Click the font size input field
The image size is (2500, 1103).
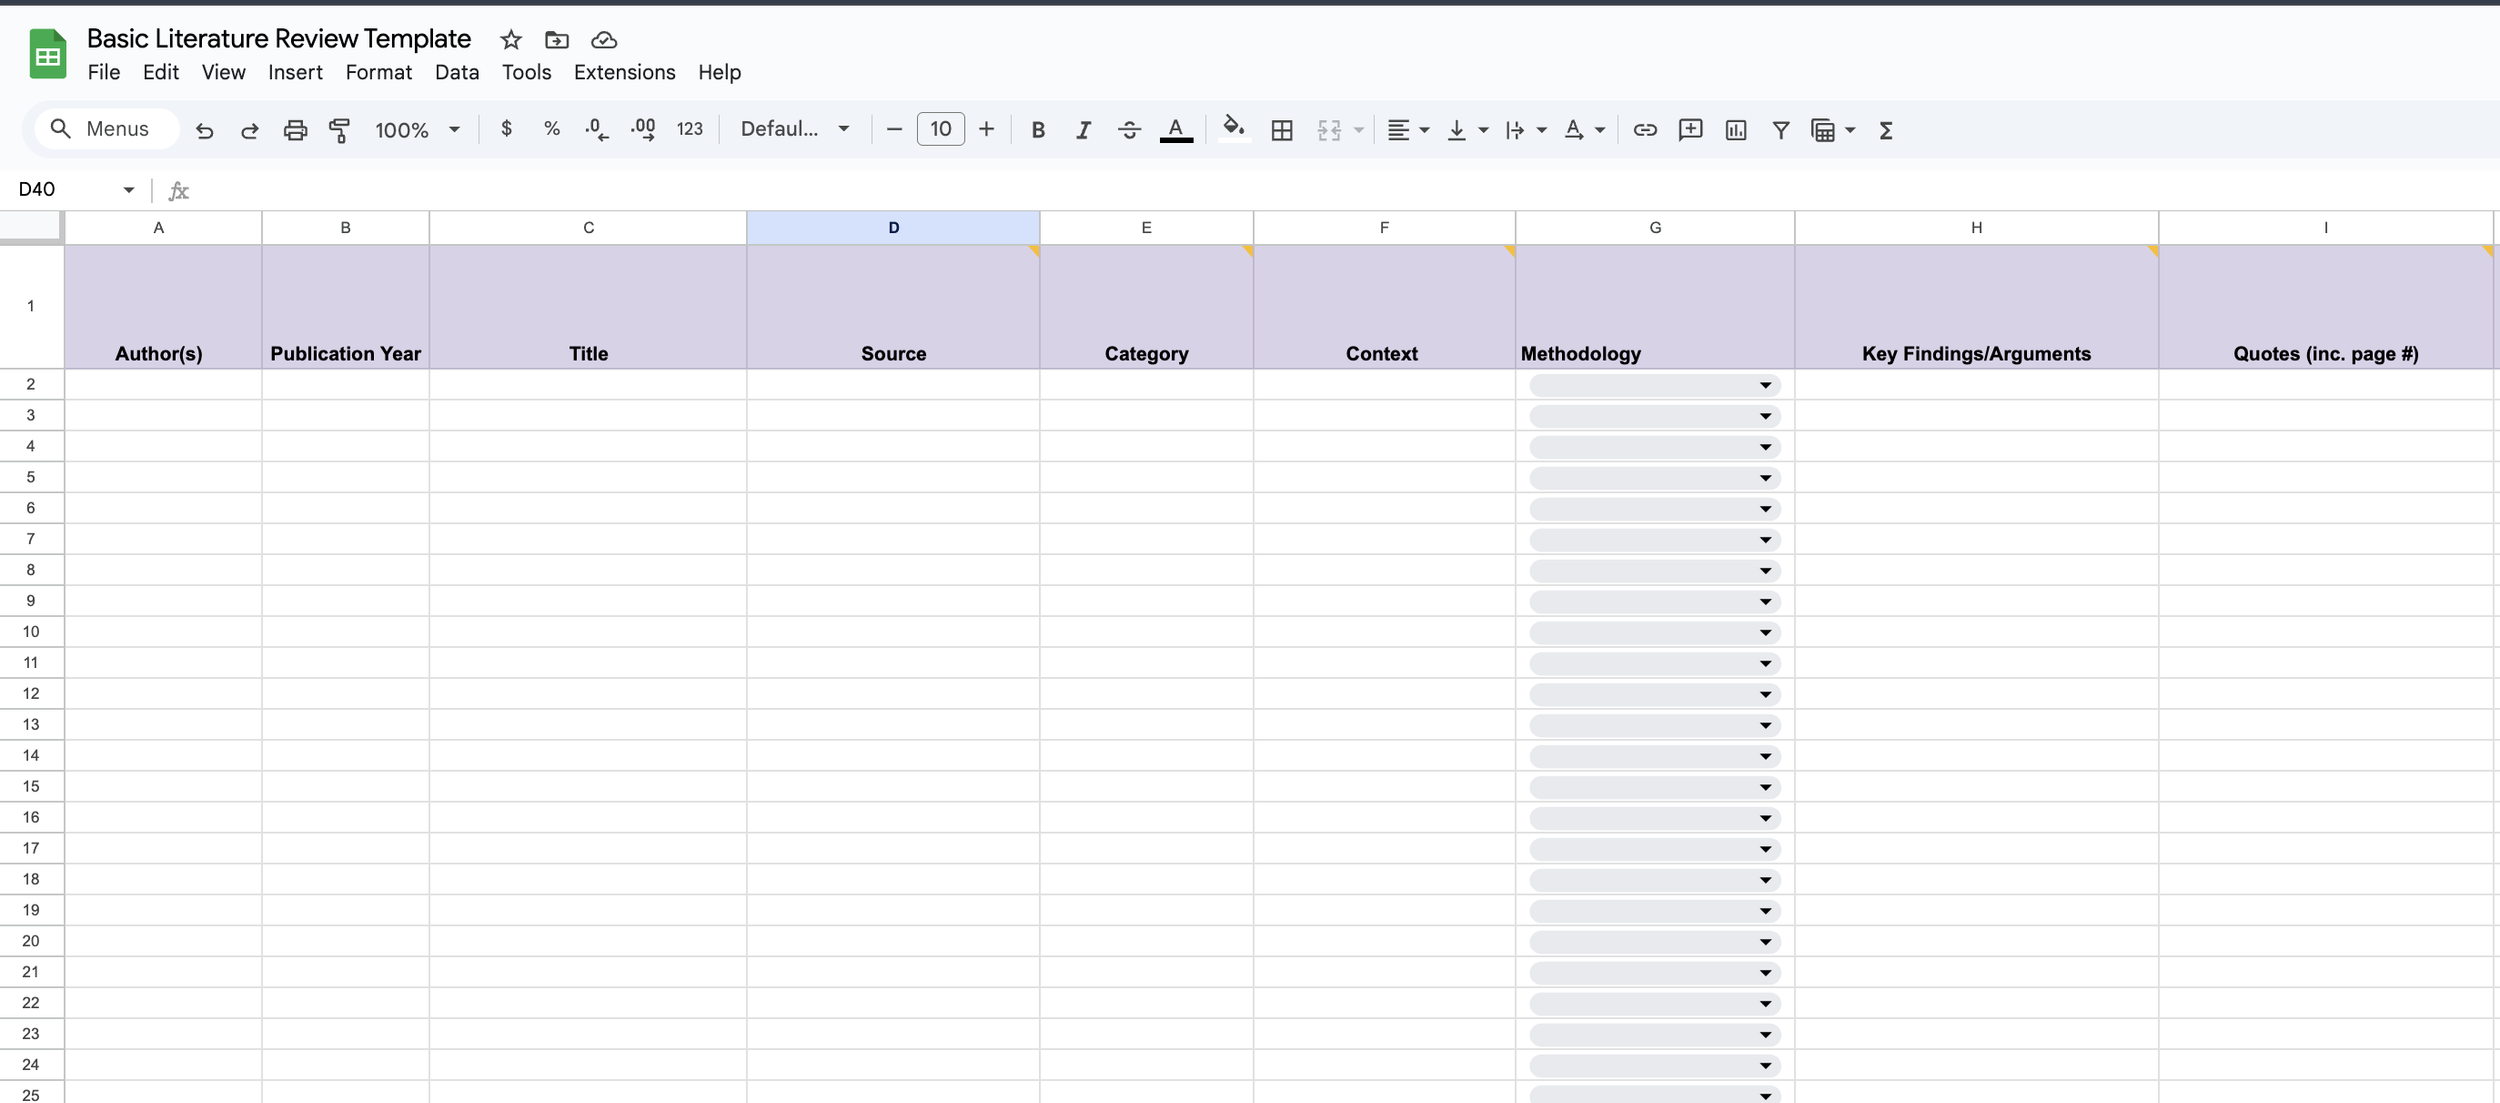(940, 129)
